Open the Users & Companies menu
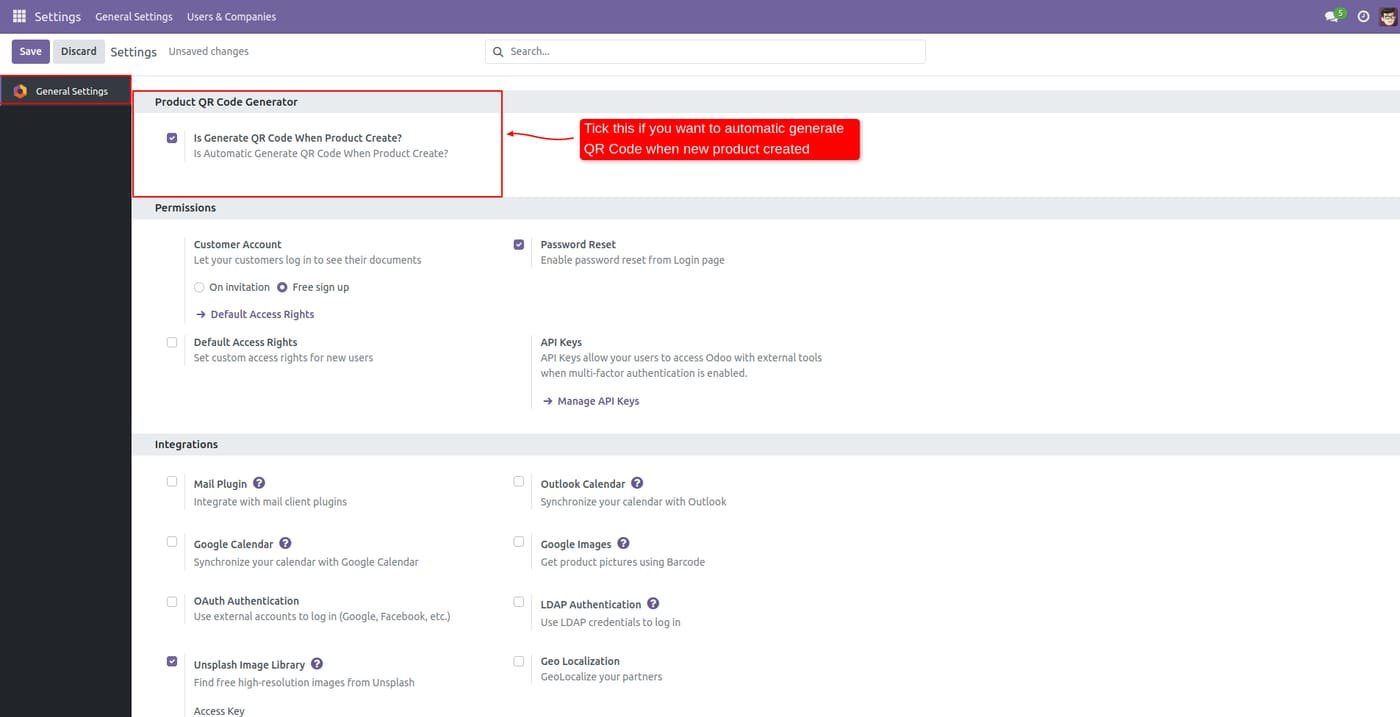 [231, 17]
